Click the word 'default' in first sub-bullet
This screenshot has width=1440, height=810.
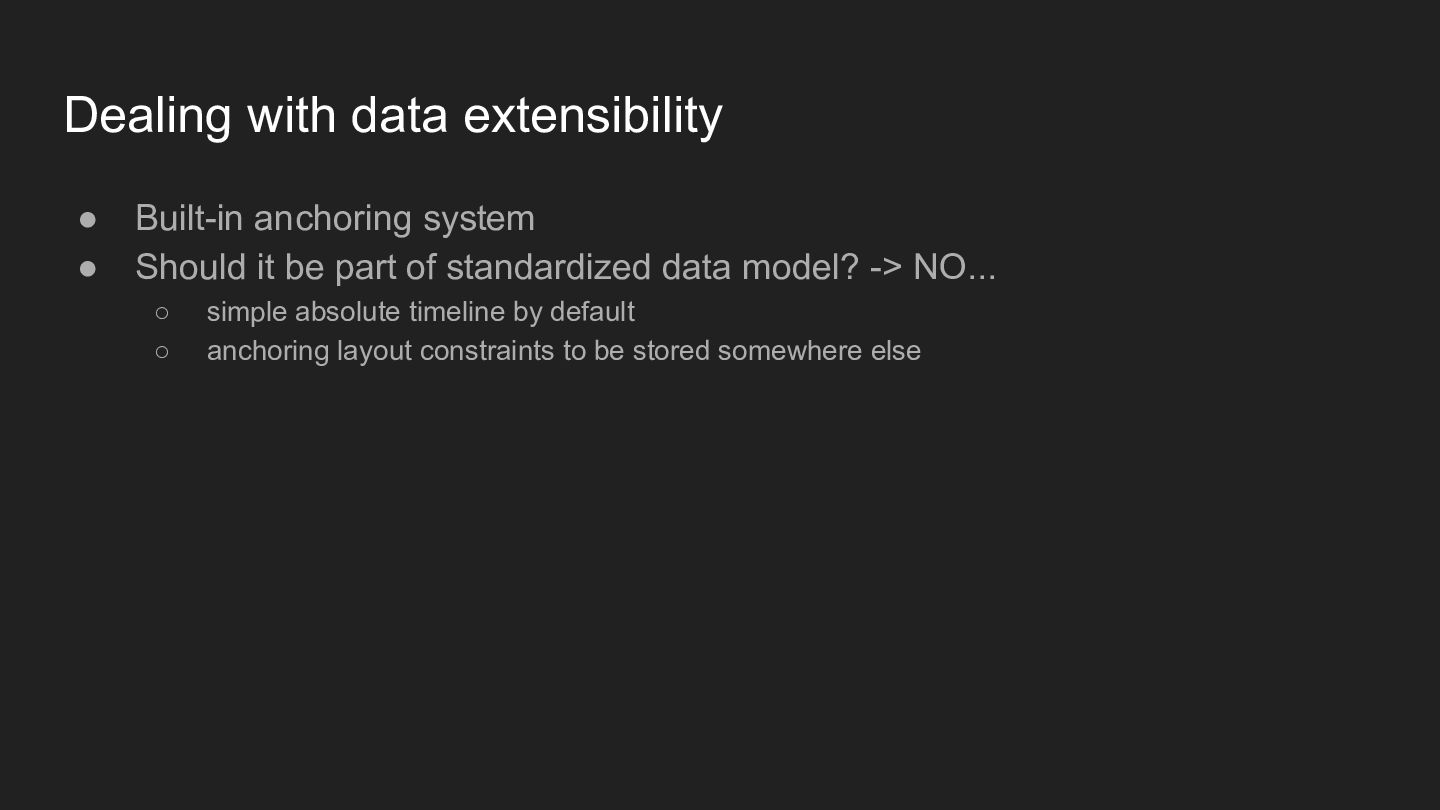point(592,312)
